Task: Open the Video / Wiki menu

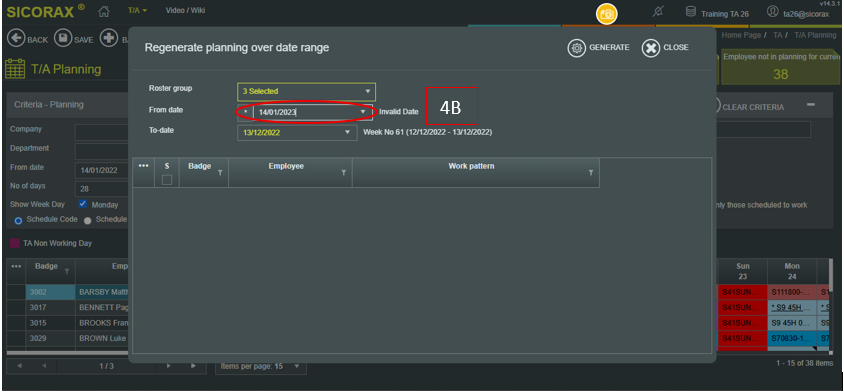Action: coord(185,10)
